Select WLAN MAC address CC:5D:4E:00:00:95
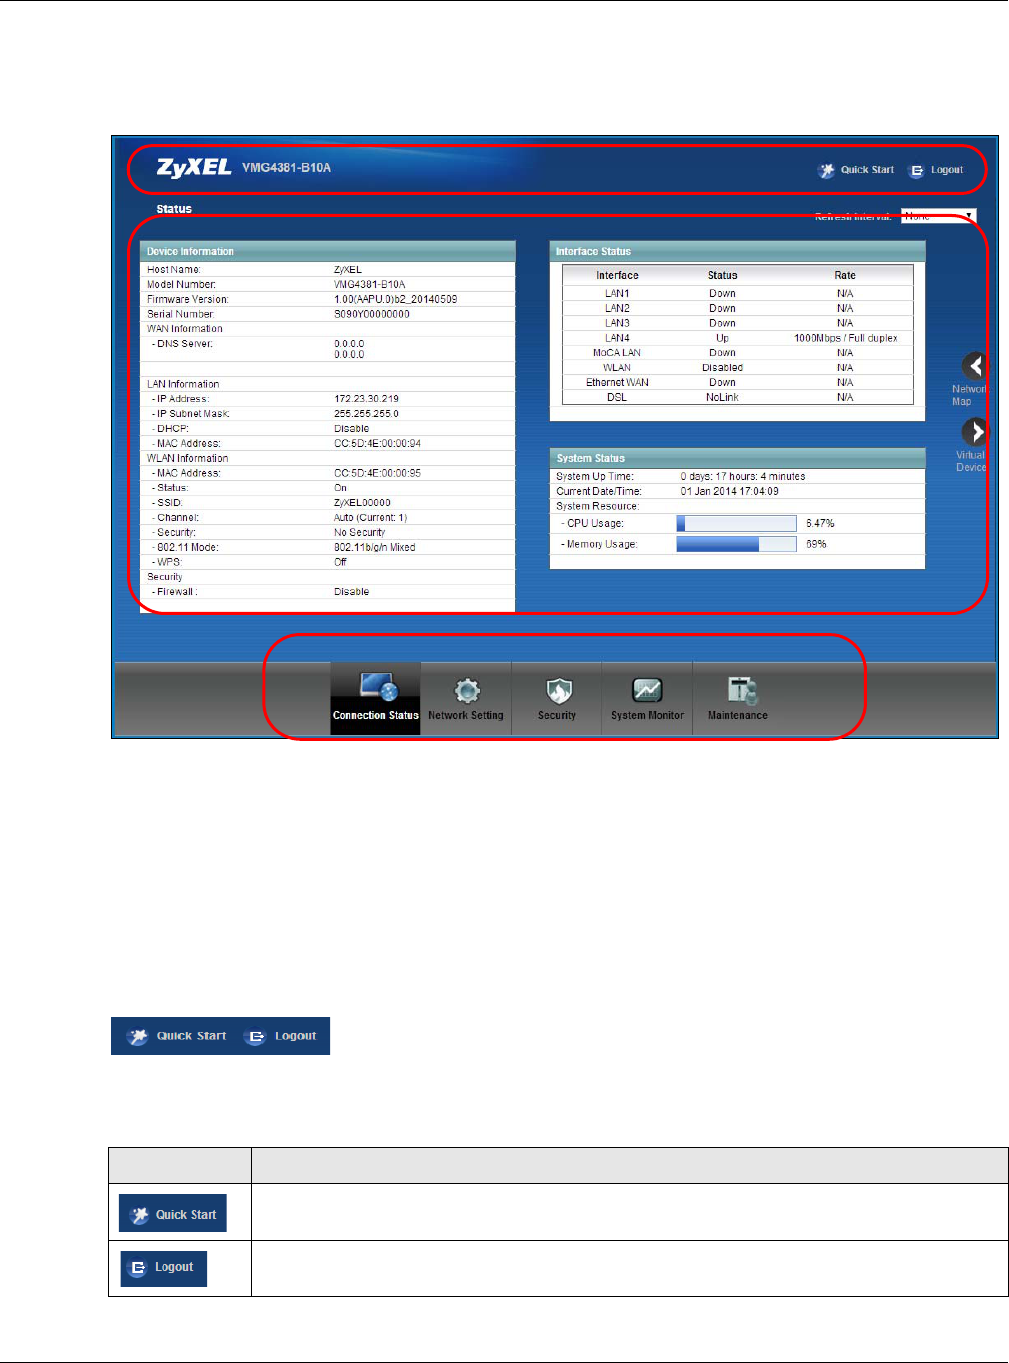The height and width of the screenshot is (1363, 1009). [x=377, y=473]
